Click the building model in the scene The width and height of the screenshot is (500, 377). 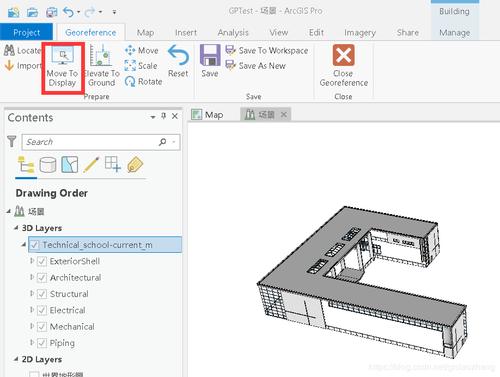362,282
